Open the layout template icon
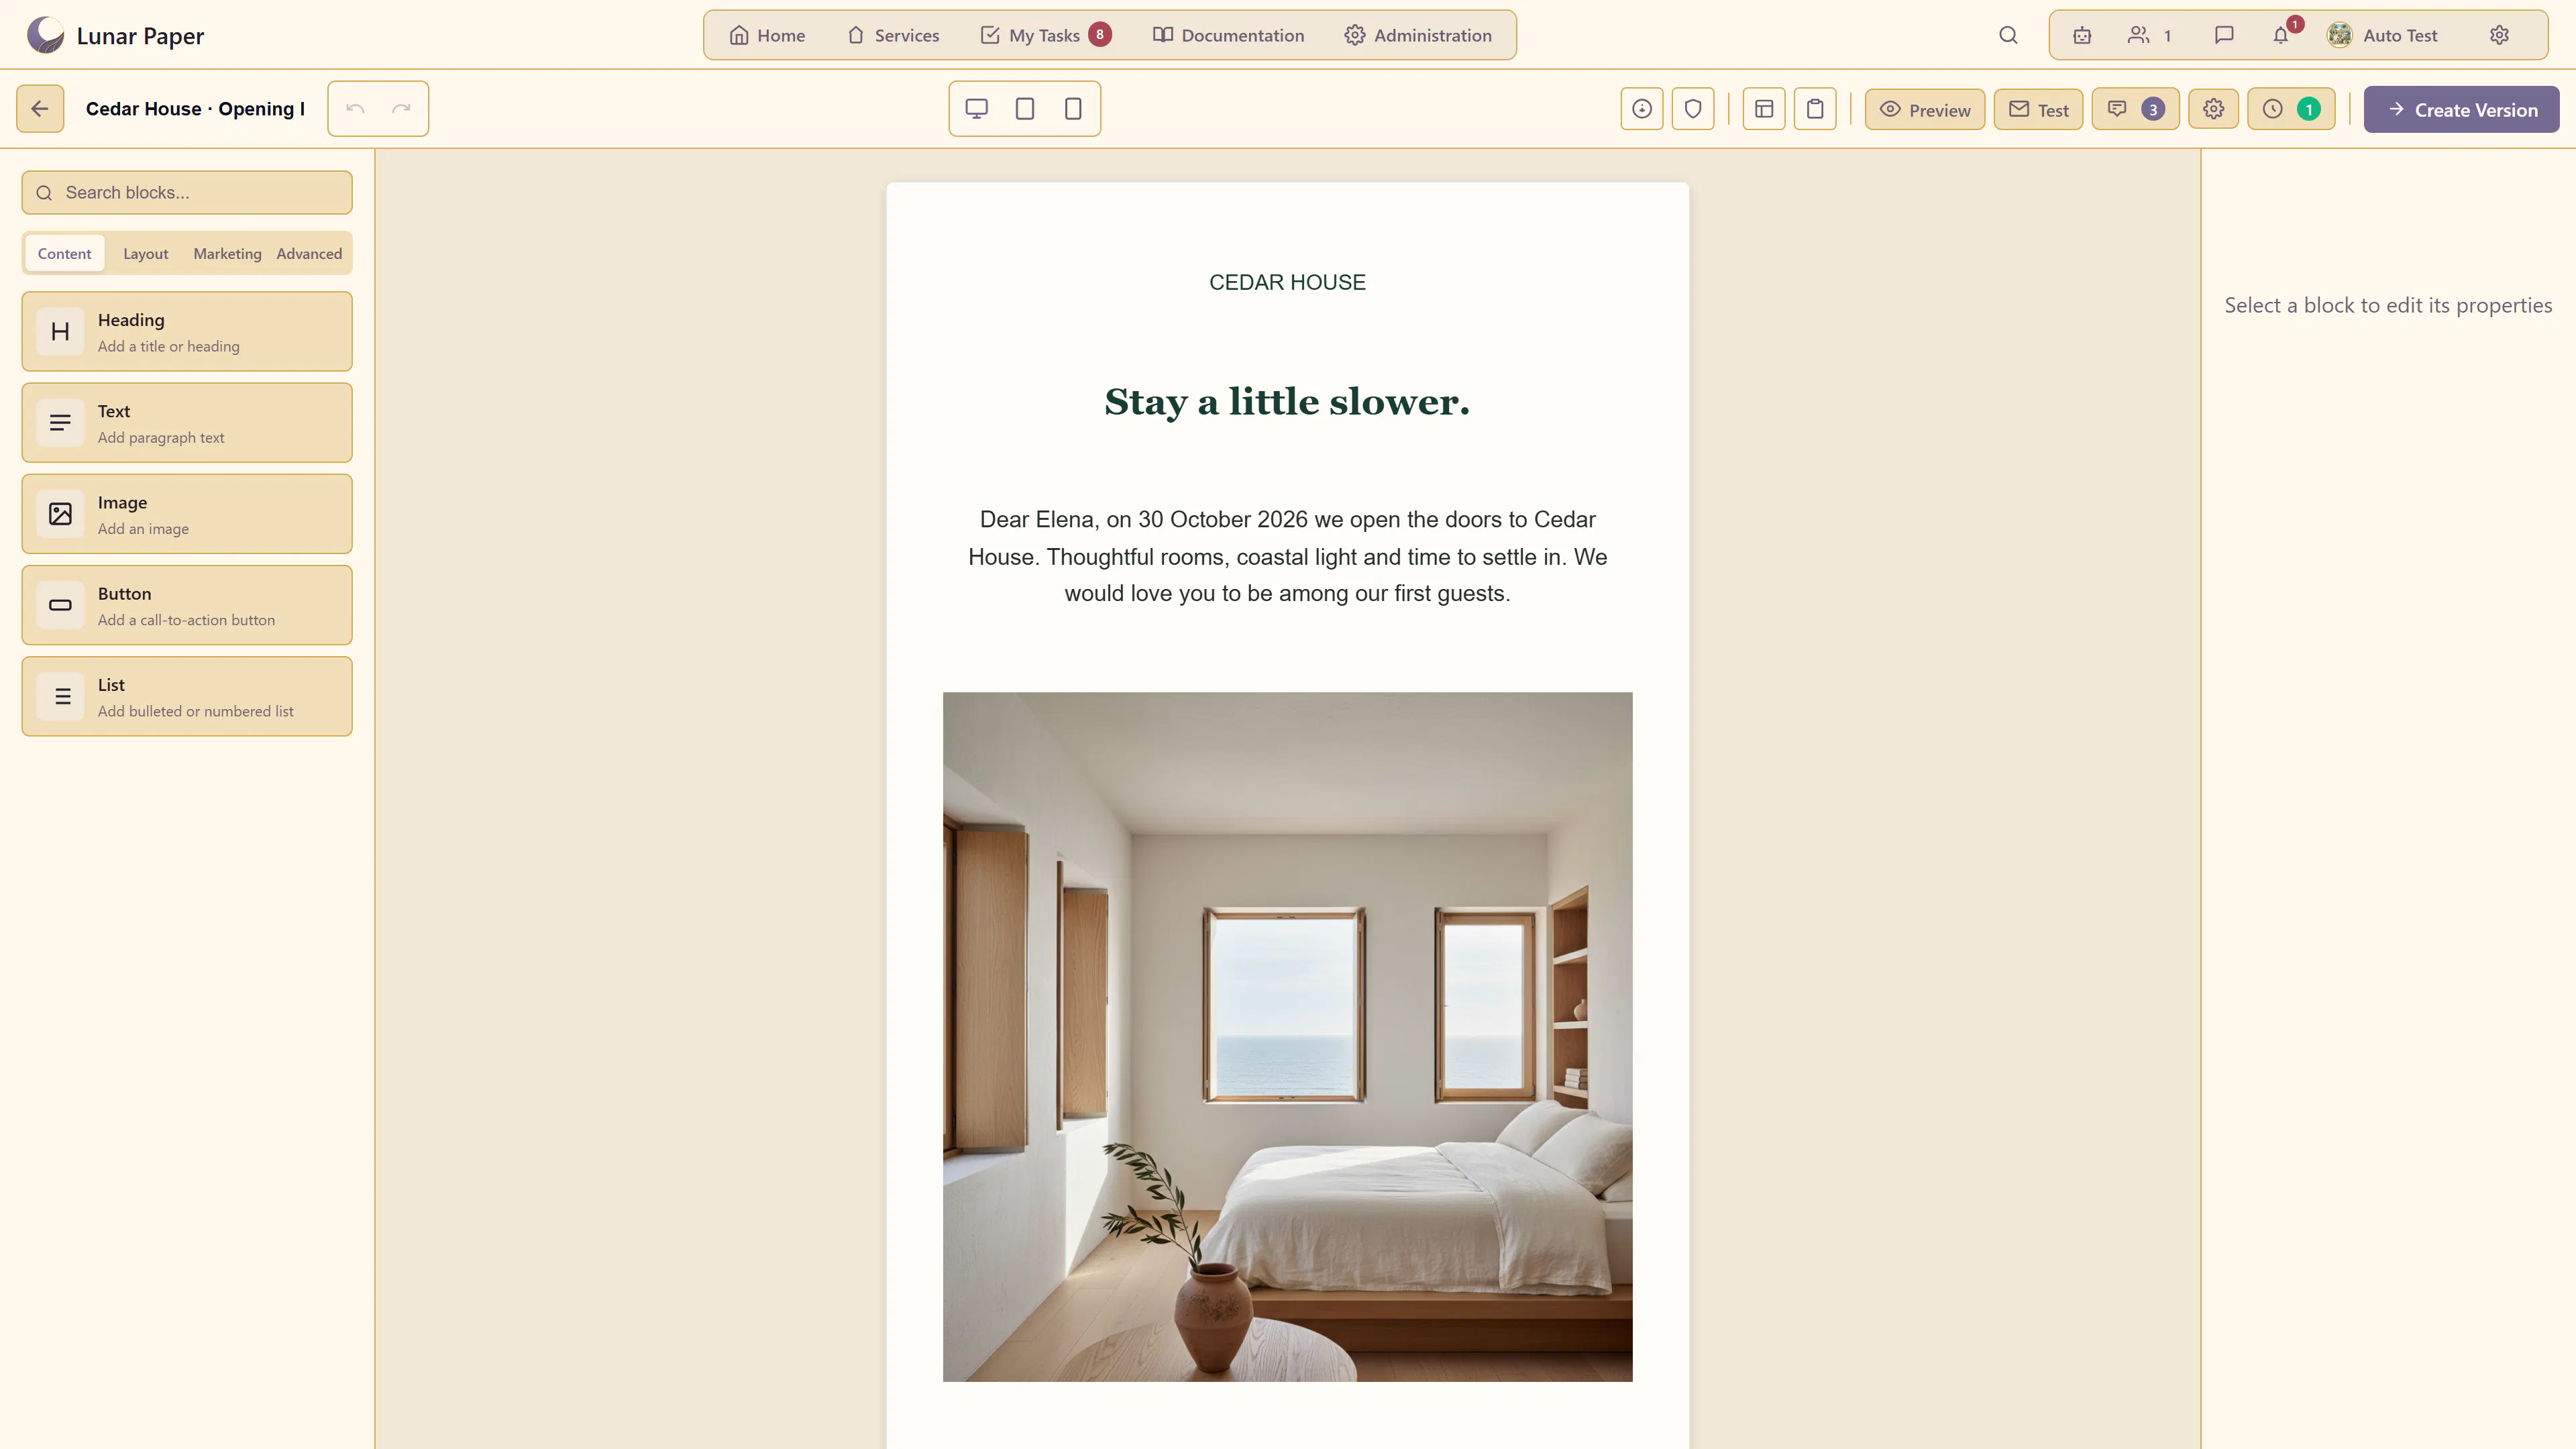The image size is (2576, 1449). 1764,109
